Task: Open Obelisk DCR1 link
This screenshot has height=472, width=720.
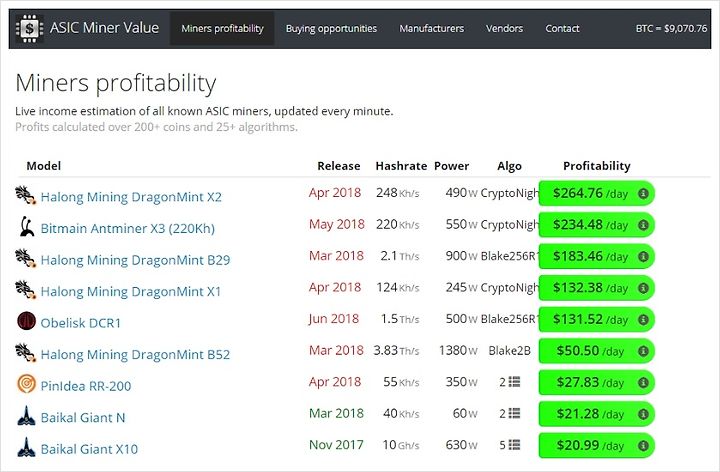Action: point(80,323)
